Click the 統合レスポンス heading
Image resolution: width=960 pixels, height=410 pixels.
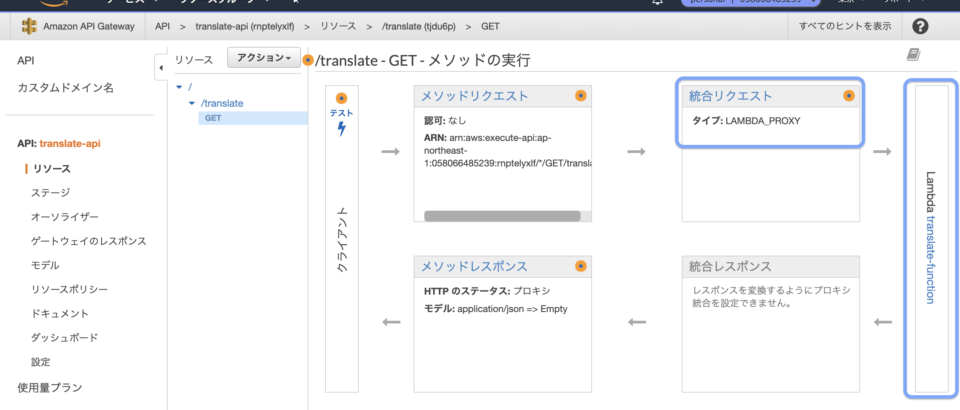point(730,266)
